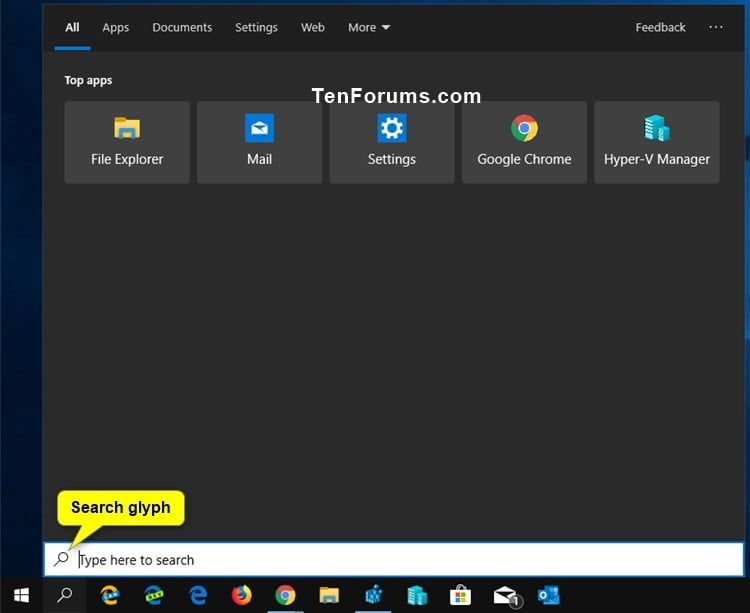Open Hyper-V Manager top app tile
The width and height of the screenshot is (750, 613).
657,142
